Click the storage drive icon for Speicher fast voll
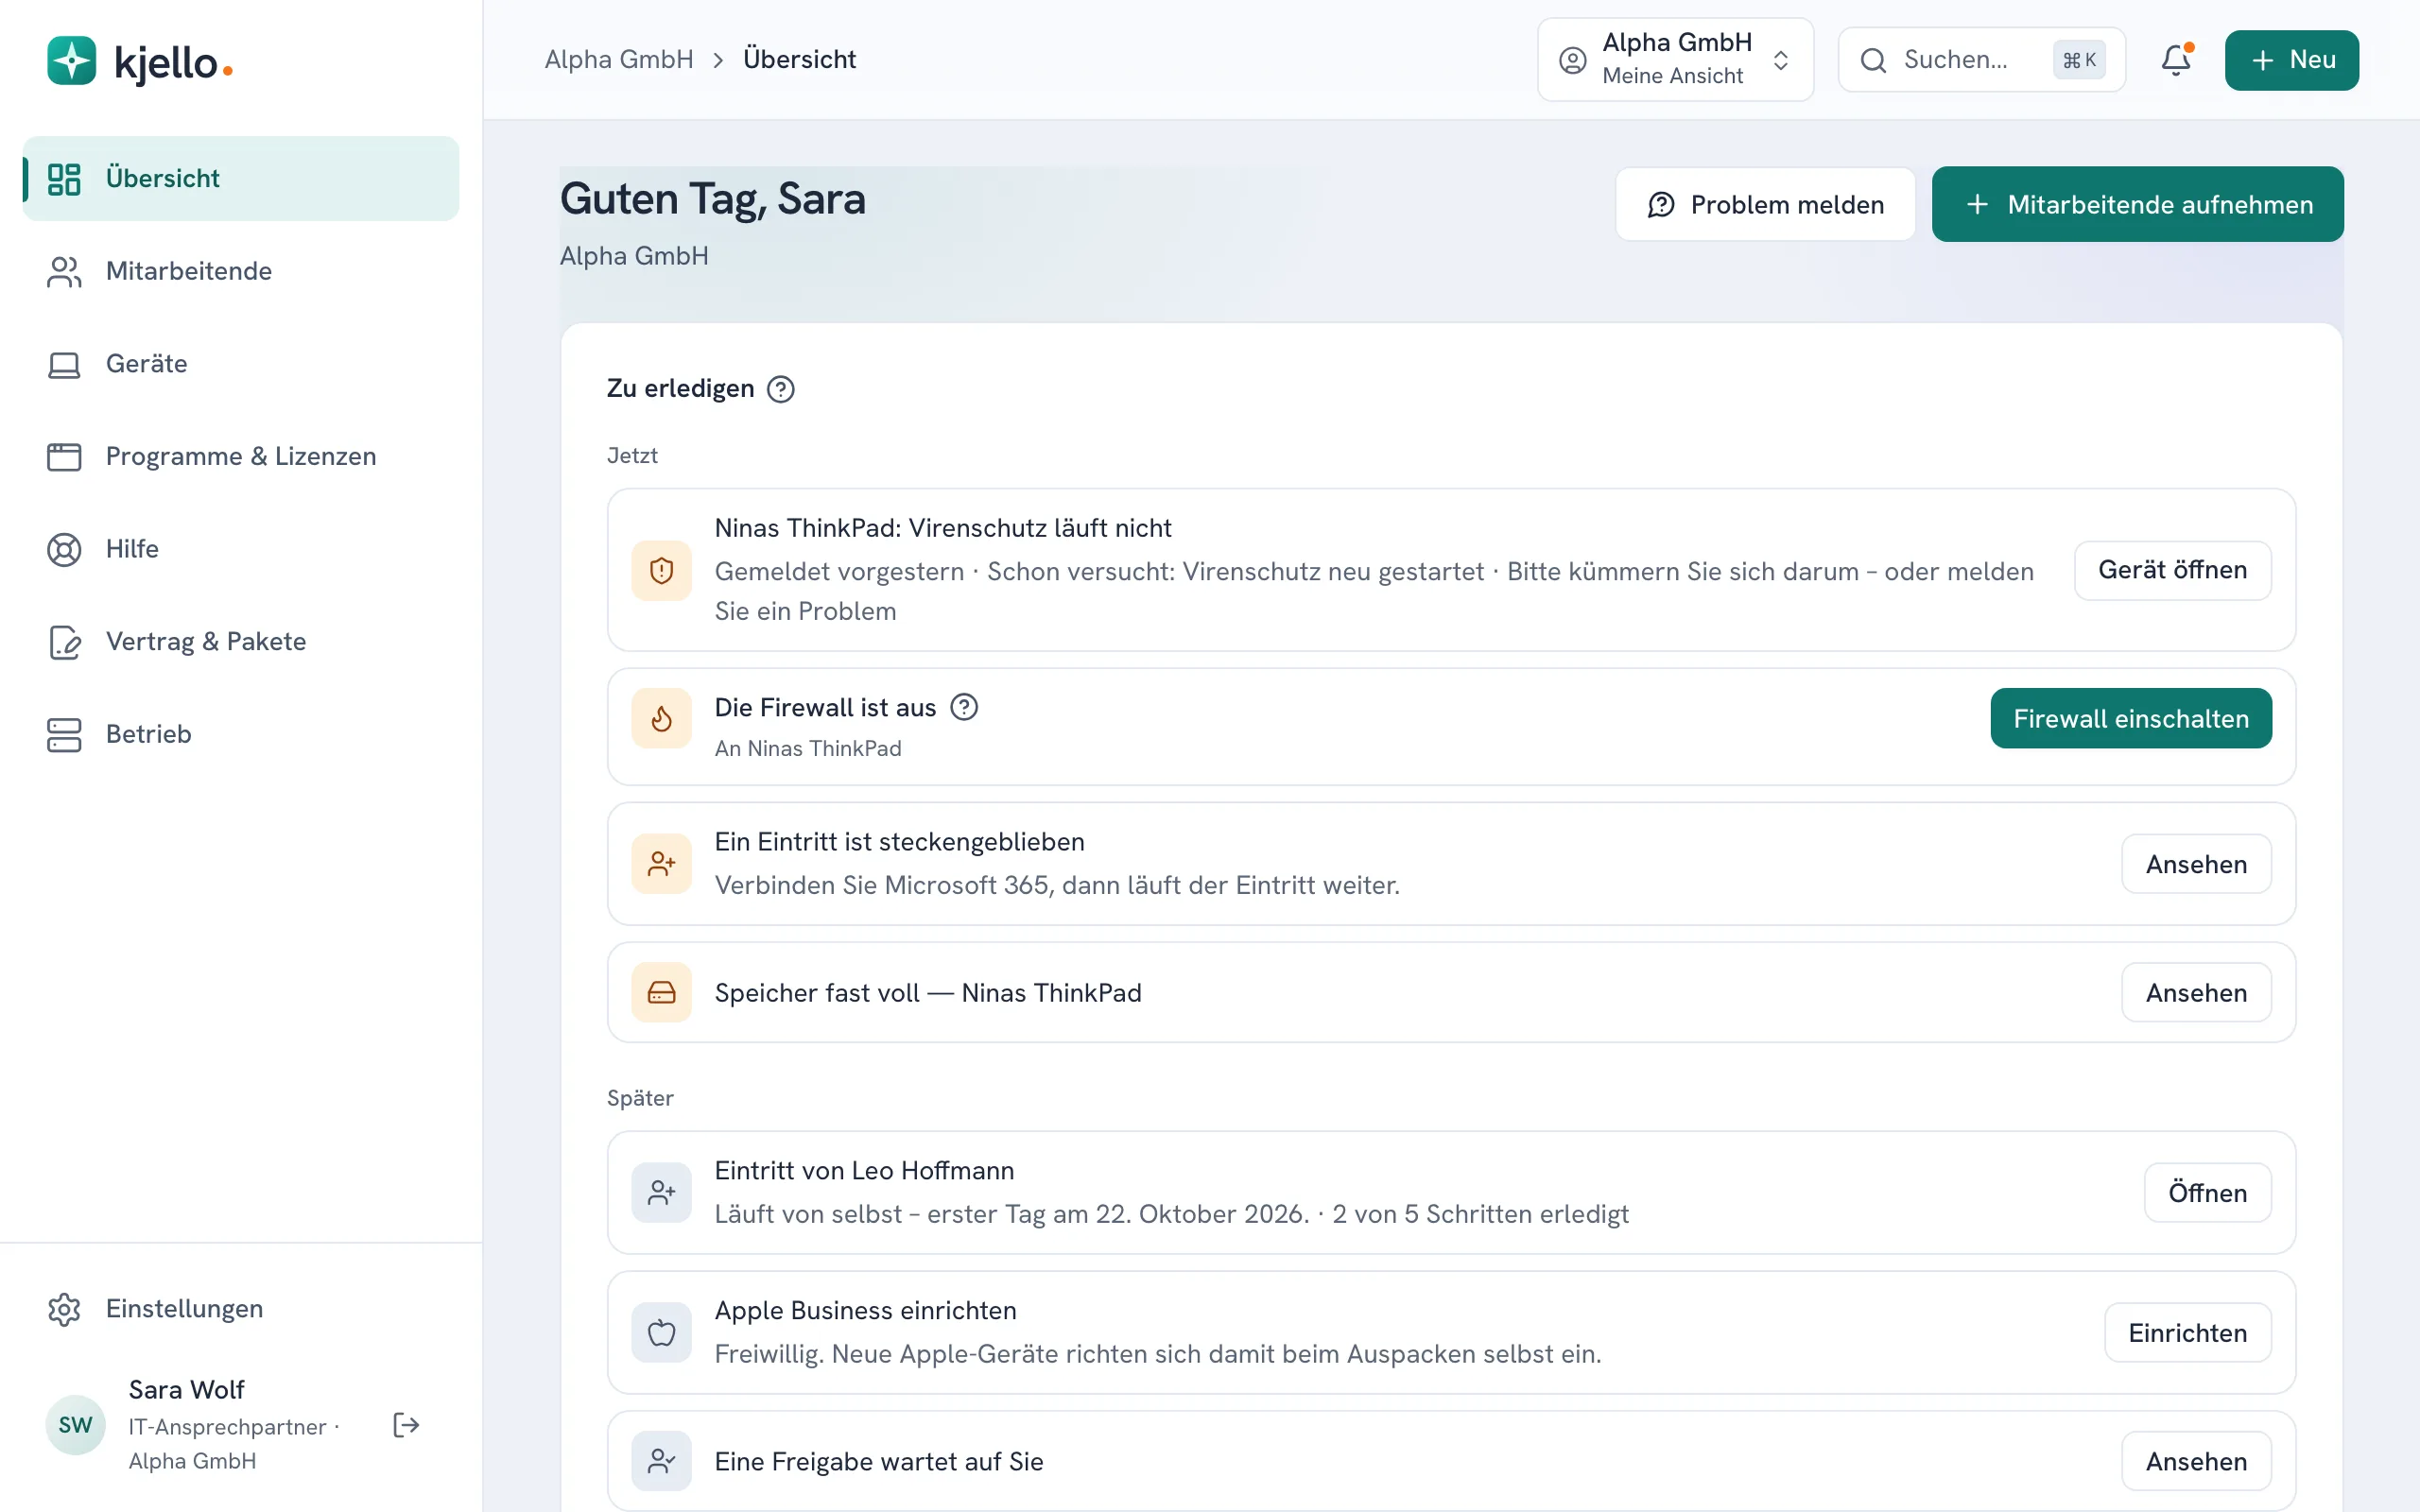The height and width of the screenshot is (1512, 2420). tap(661, 992)
